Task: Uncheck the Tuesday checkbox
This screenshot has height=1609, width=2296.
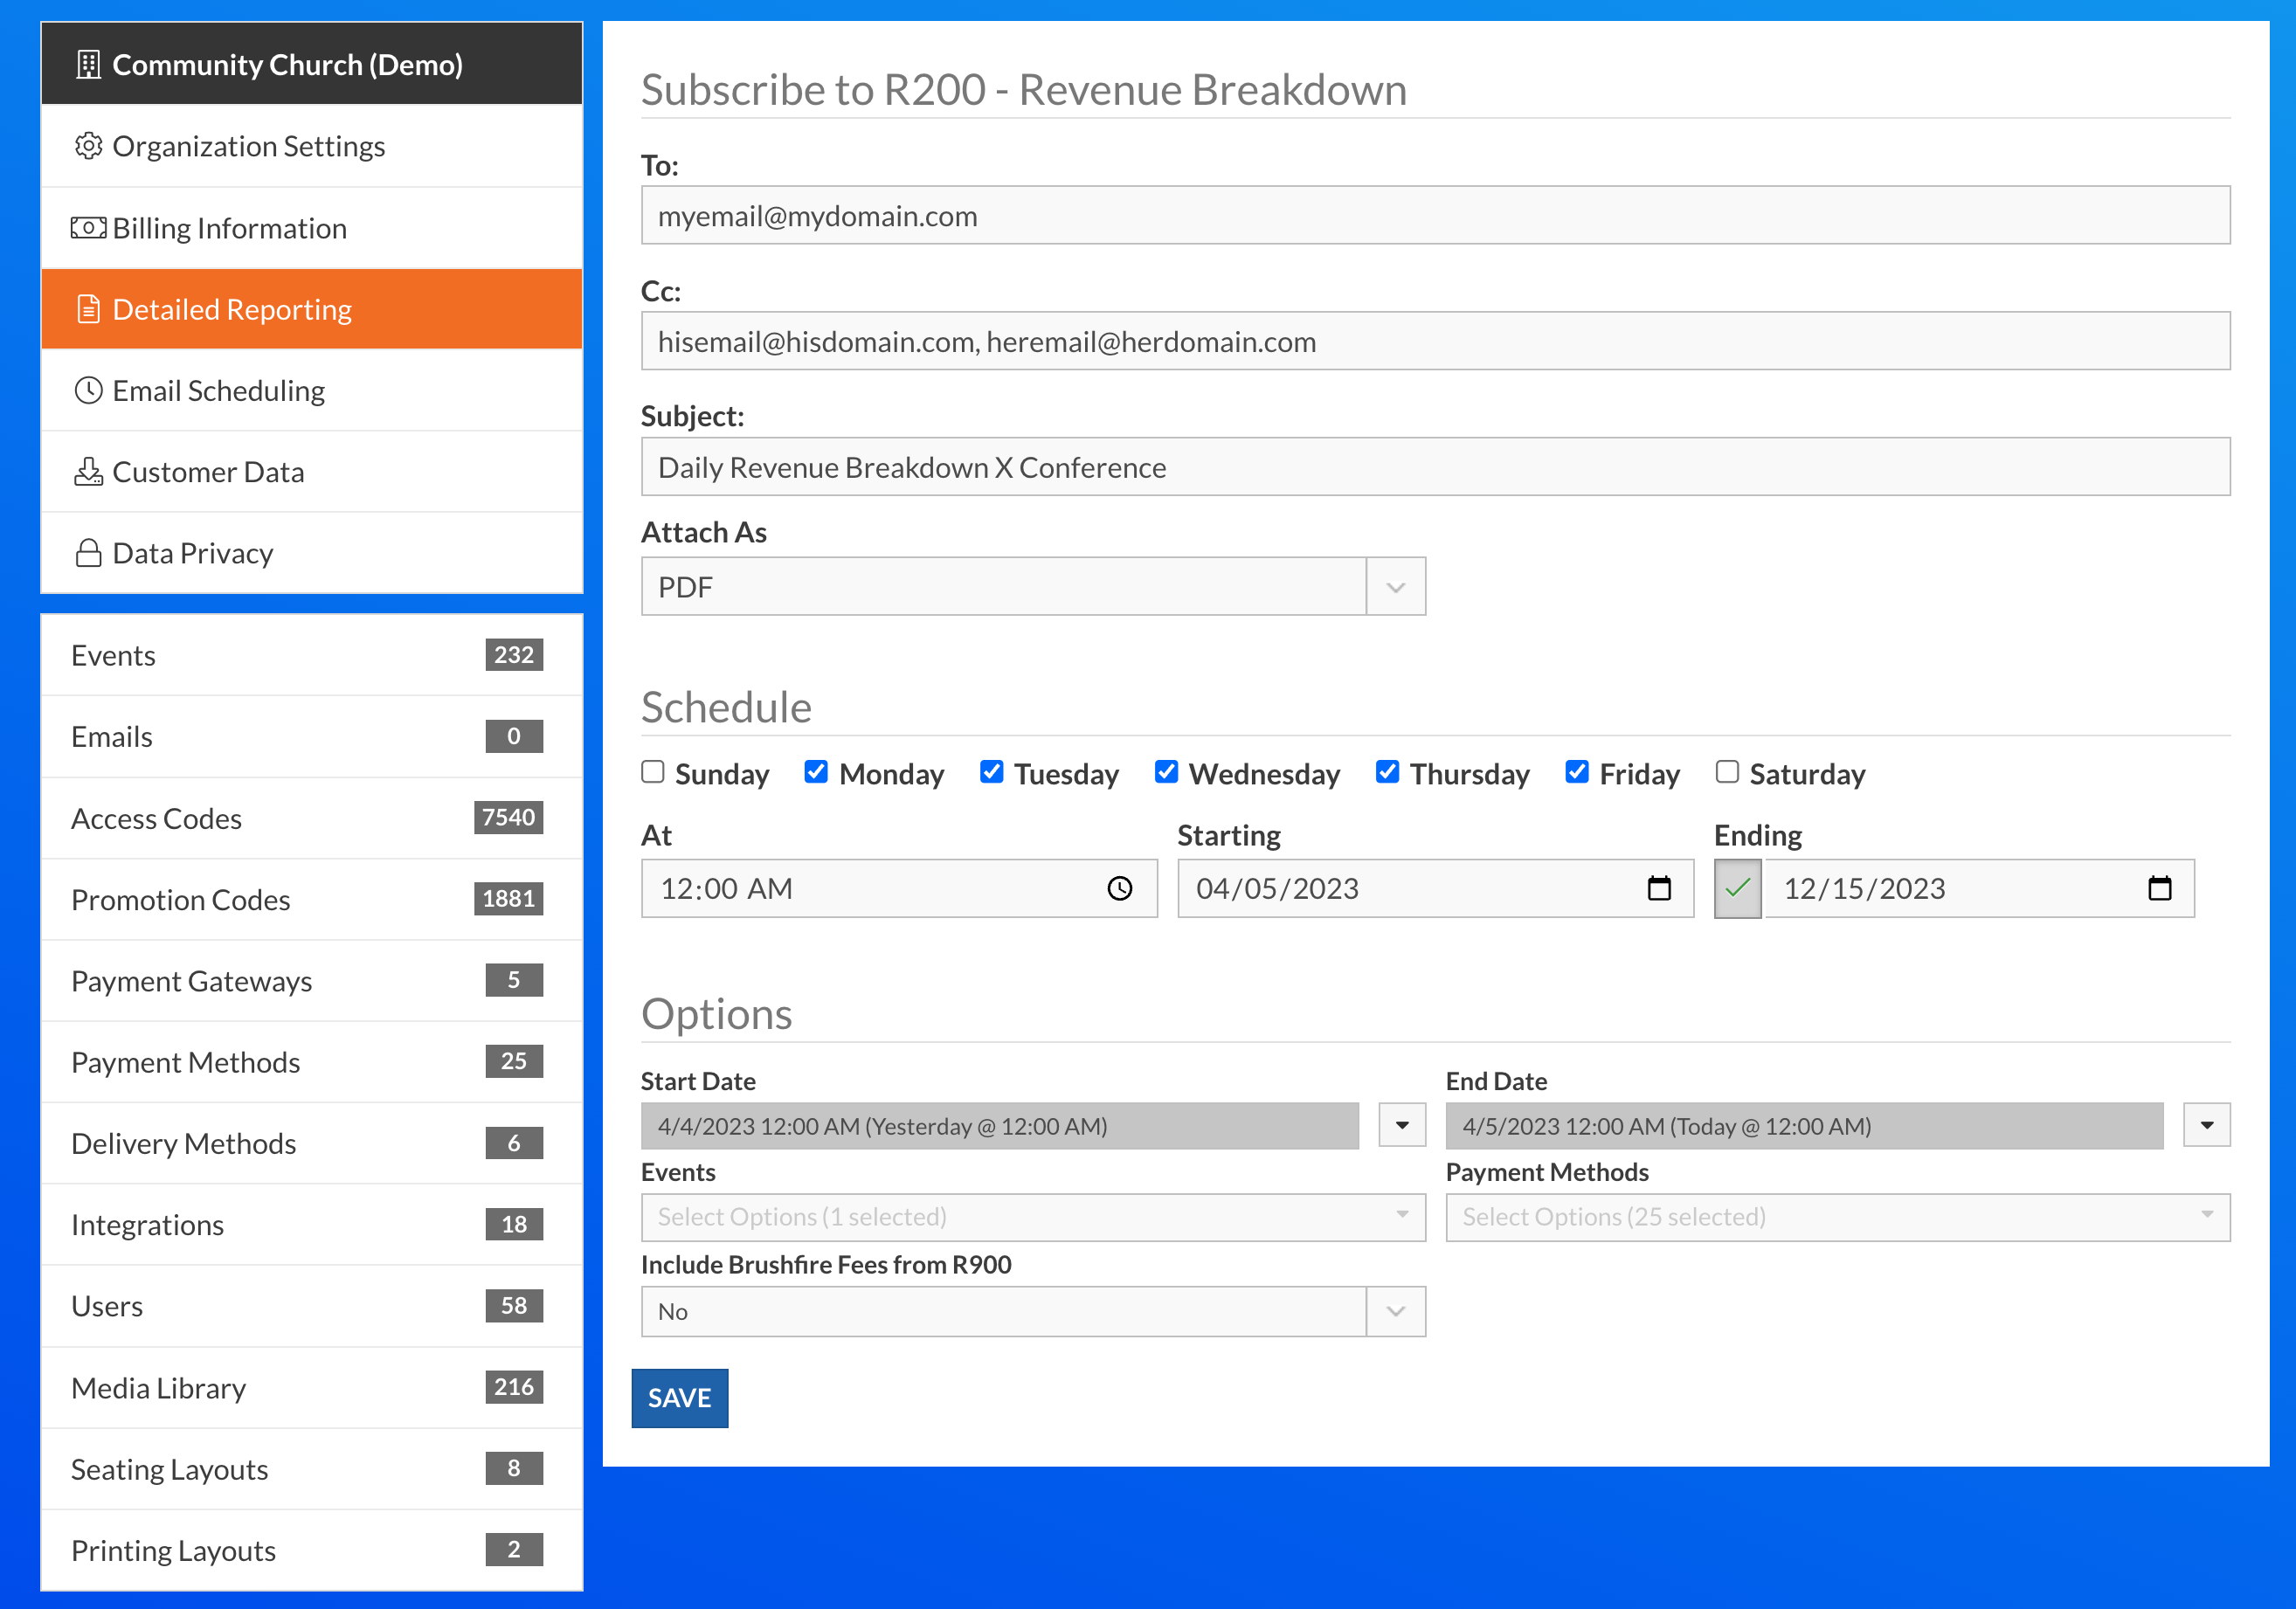Action: [991, 772]
